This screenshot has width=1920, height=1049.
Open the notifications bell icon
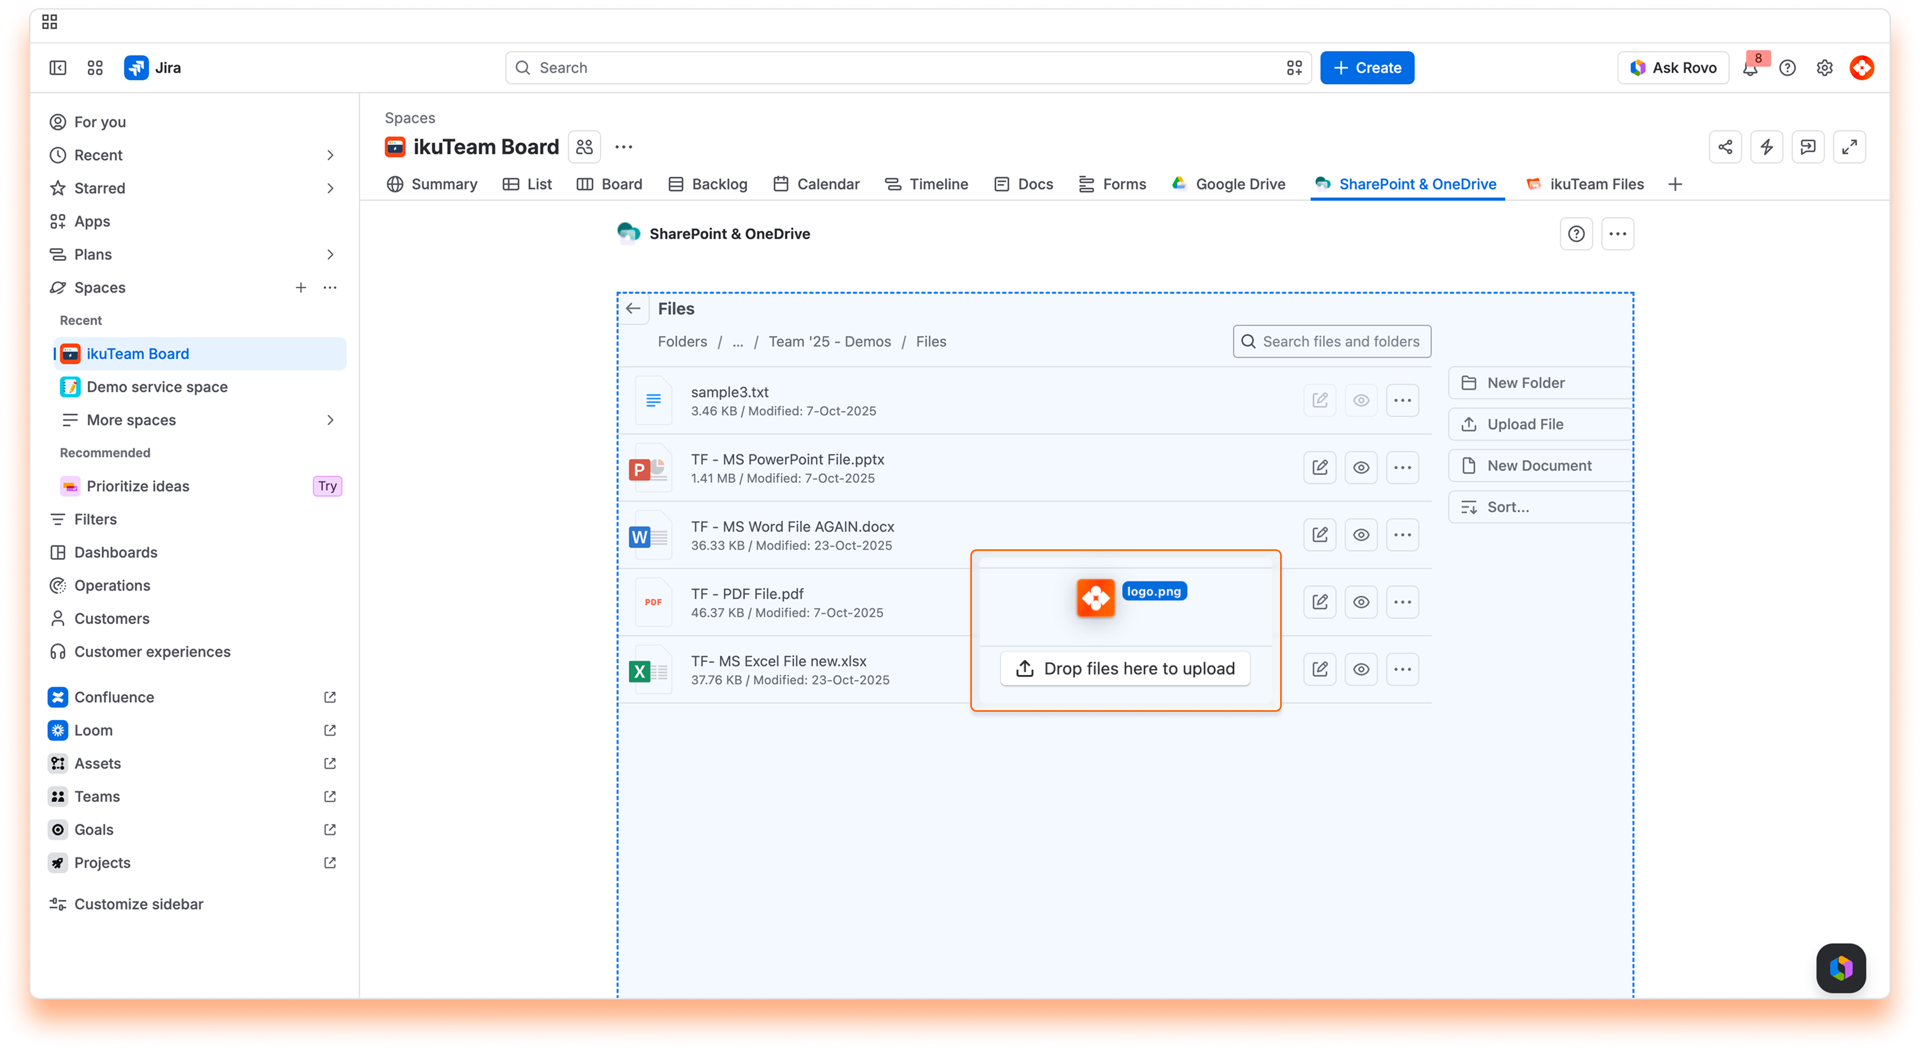pyautogui.click(x=1750, y=68)
